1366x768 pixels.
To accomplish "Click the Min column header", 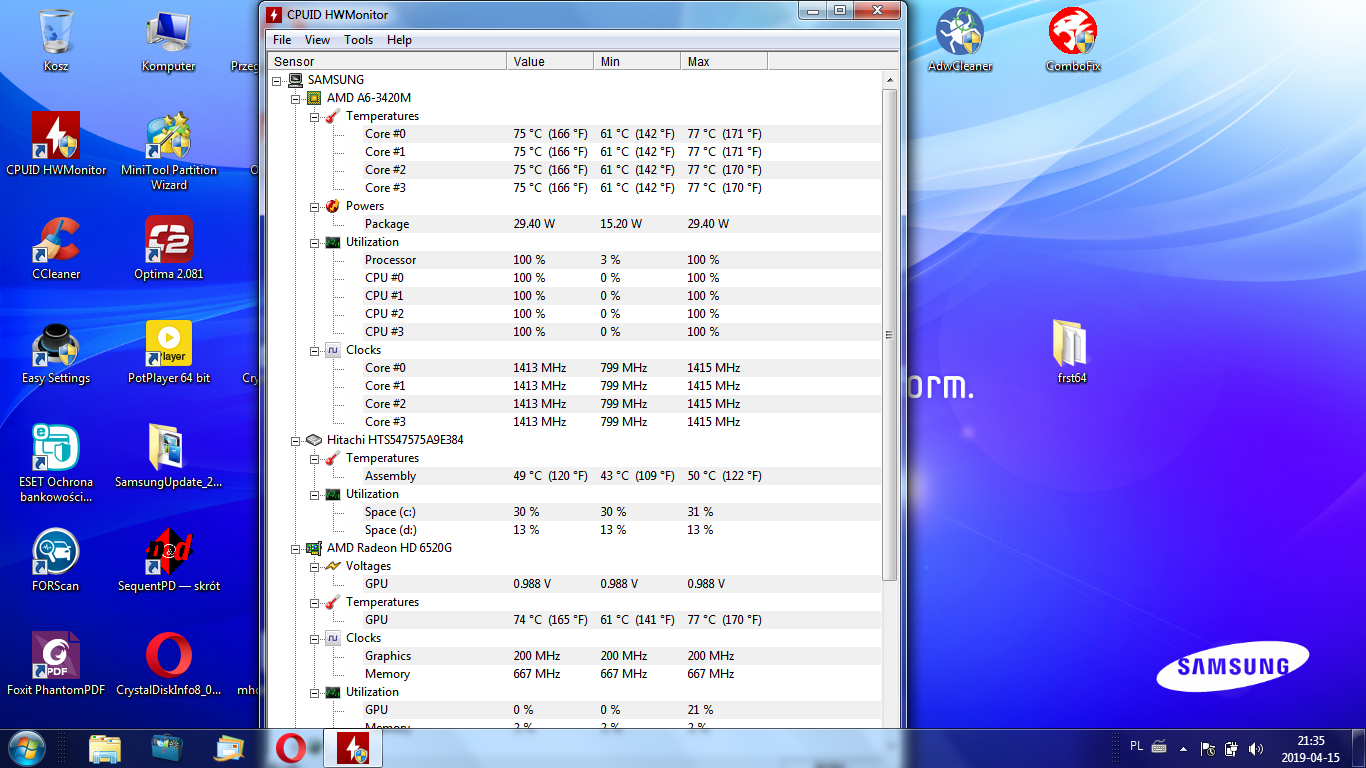I will coord(637,62).
